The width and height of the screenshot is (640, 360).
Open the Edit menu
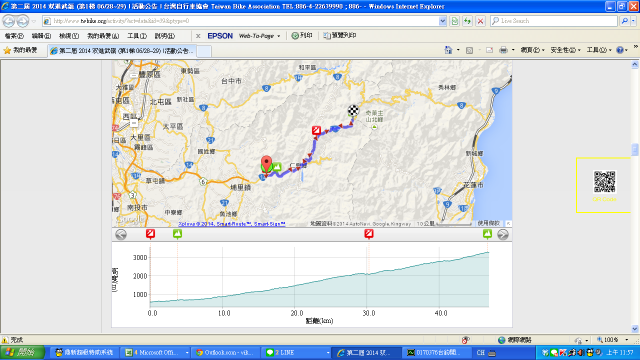[x=41, y=36]
